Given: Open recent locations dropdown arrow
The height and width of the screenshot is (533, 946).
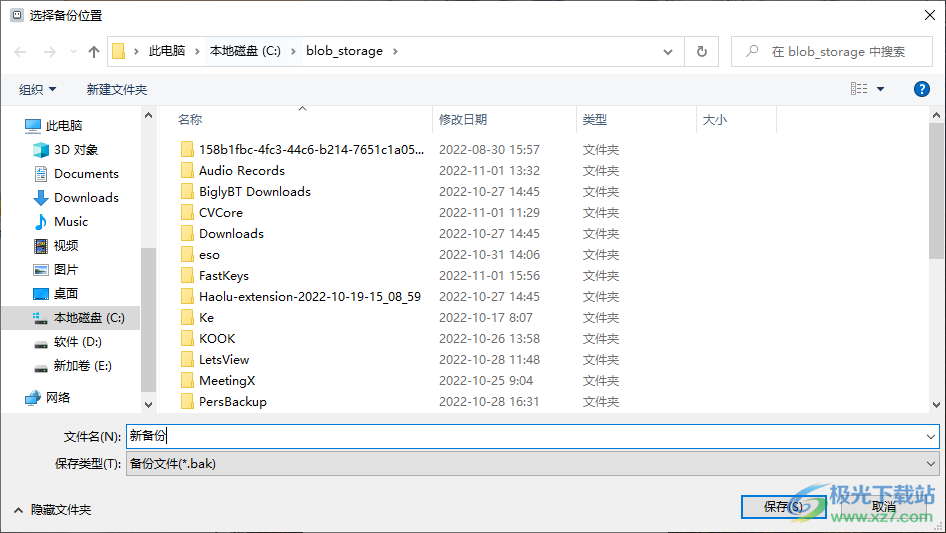Looking at the screenshot, I should click(73, 52).
